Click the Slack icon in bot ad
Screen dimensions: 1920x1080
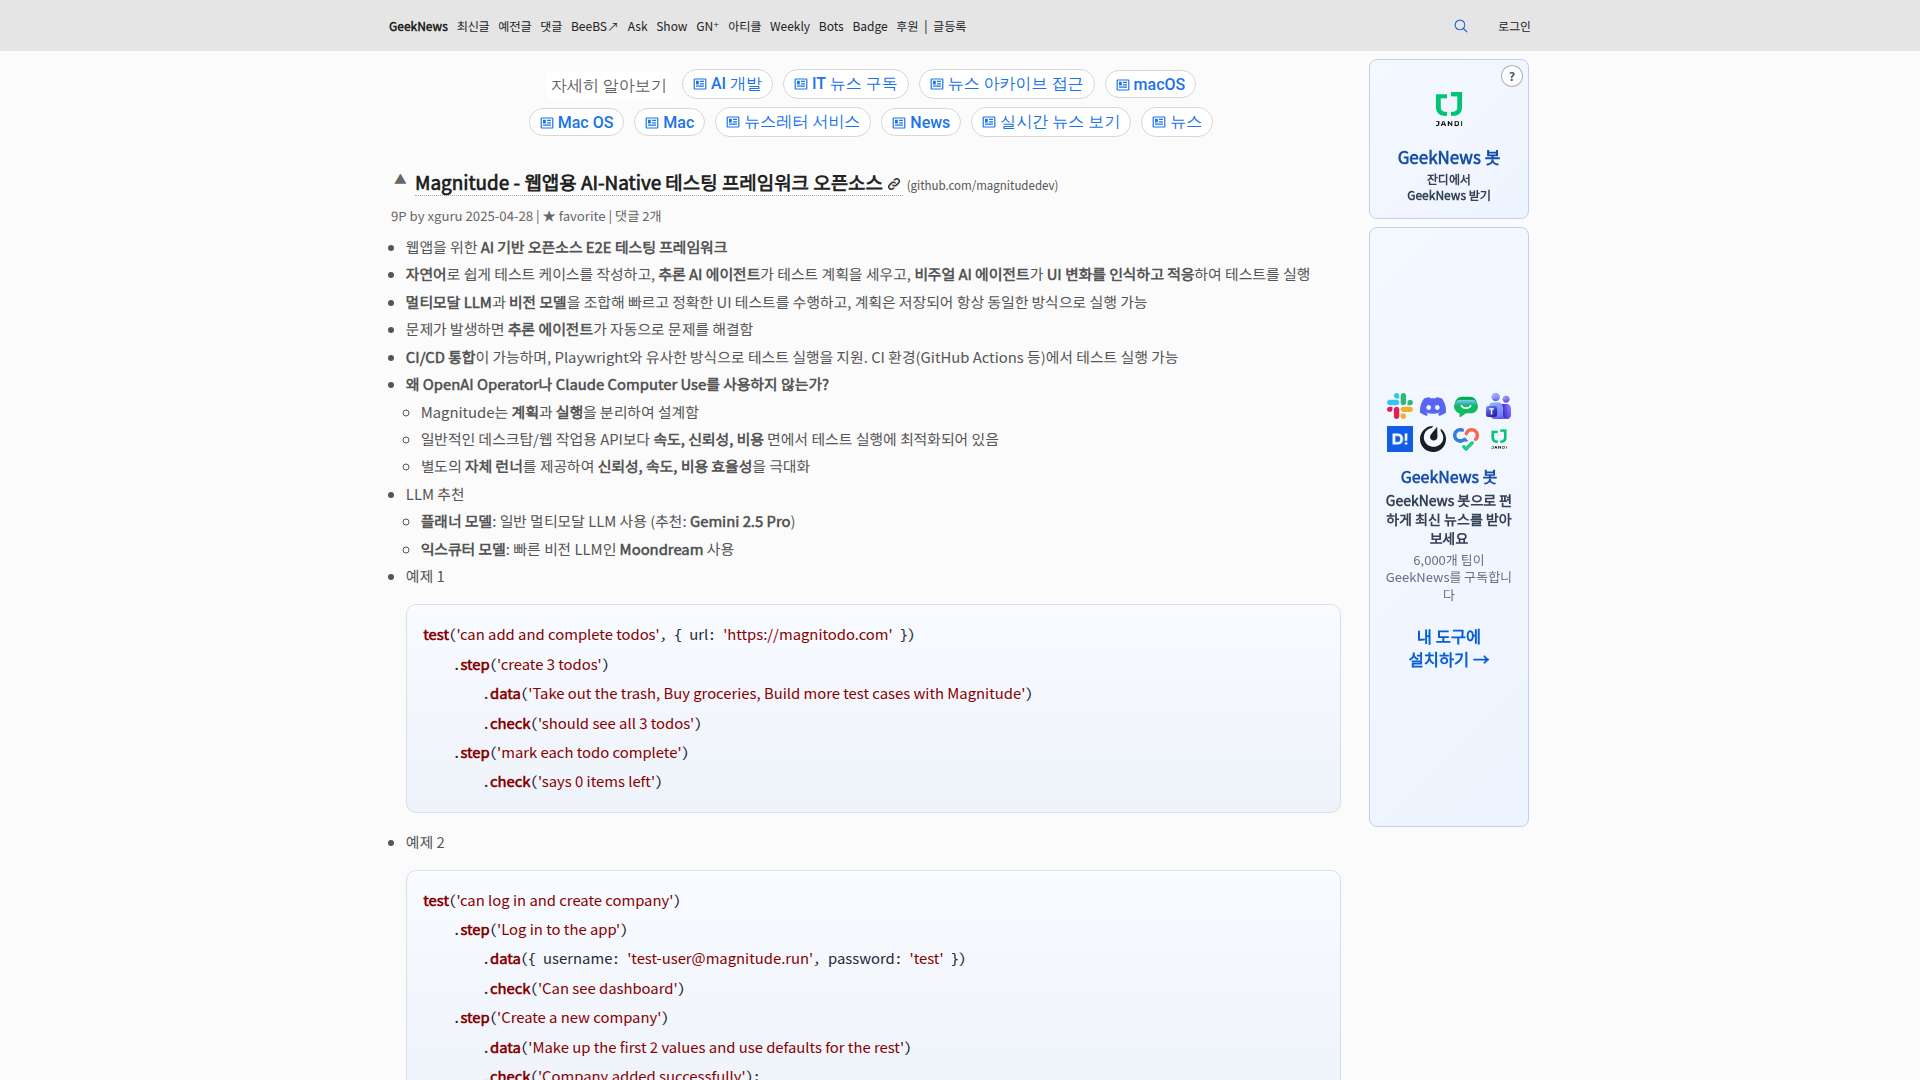(1400, 406)
